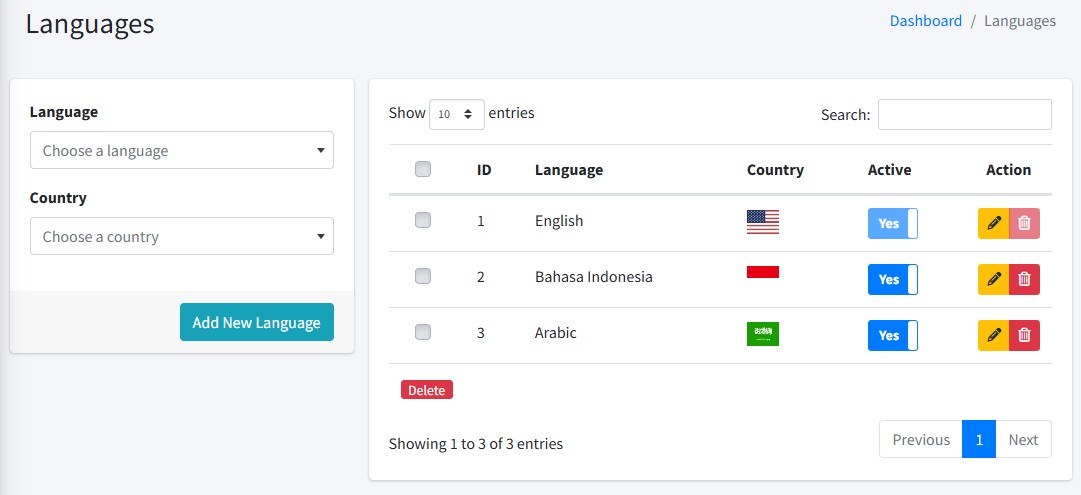Edit the English language row with pencil icon
The image size is (1081, 495).
coord(993,223)
